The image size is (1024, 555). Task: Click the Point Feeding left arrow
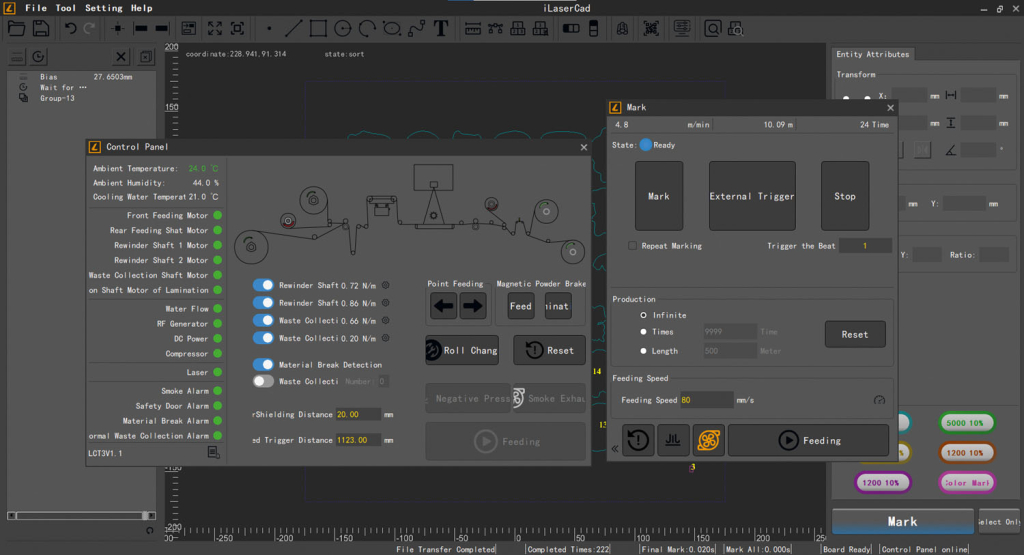click(443, 306)
